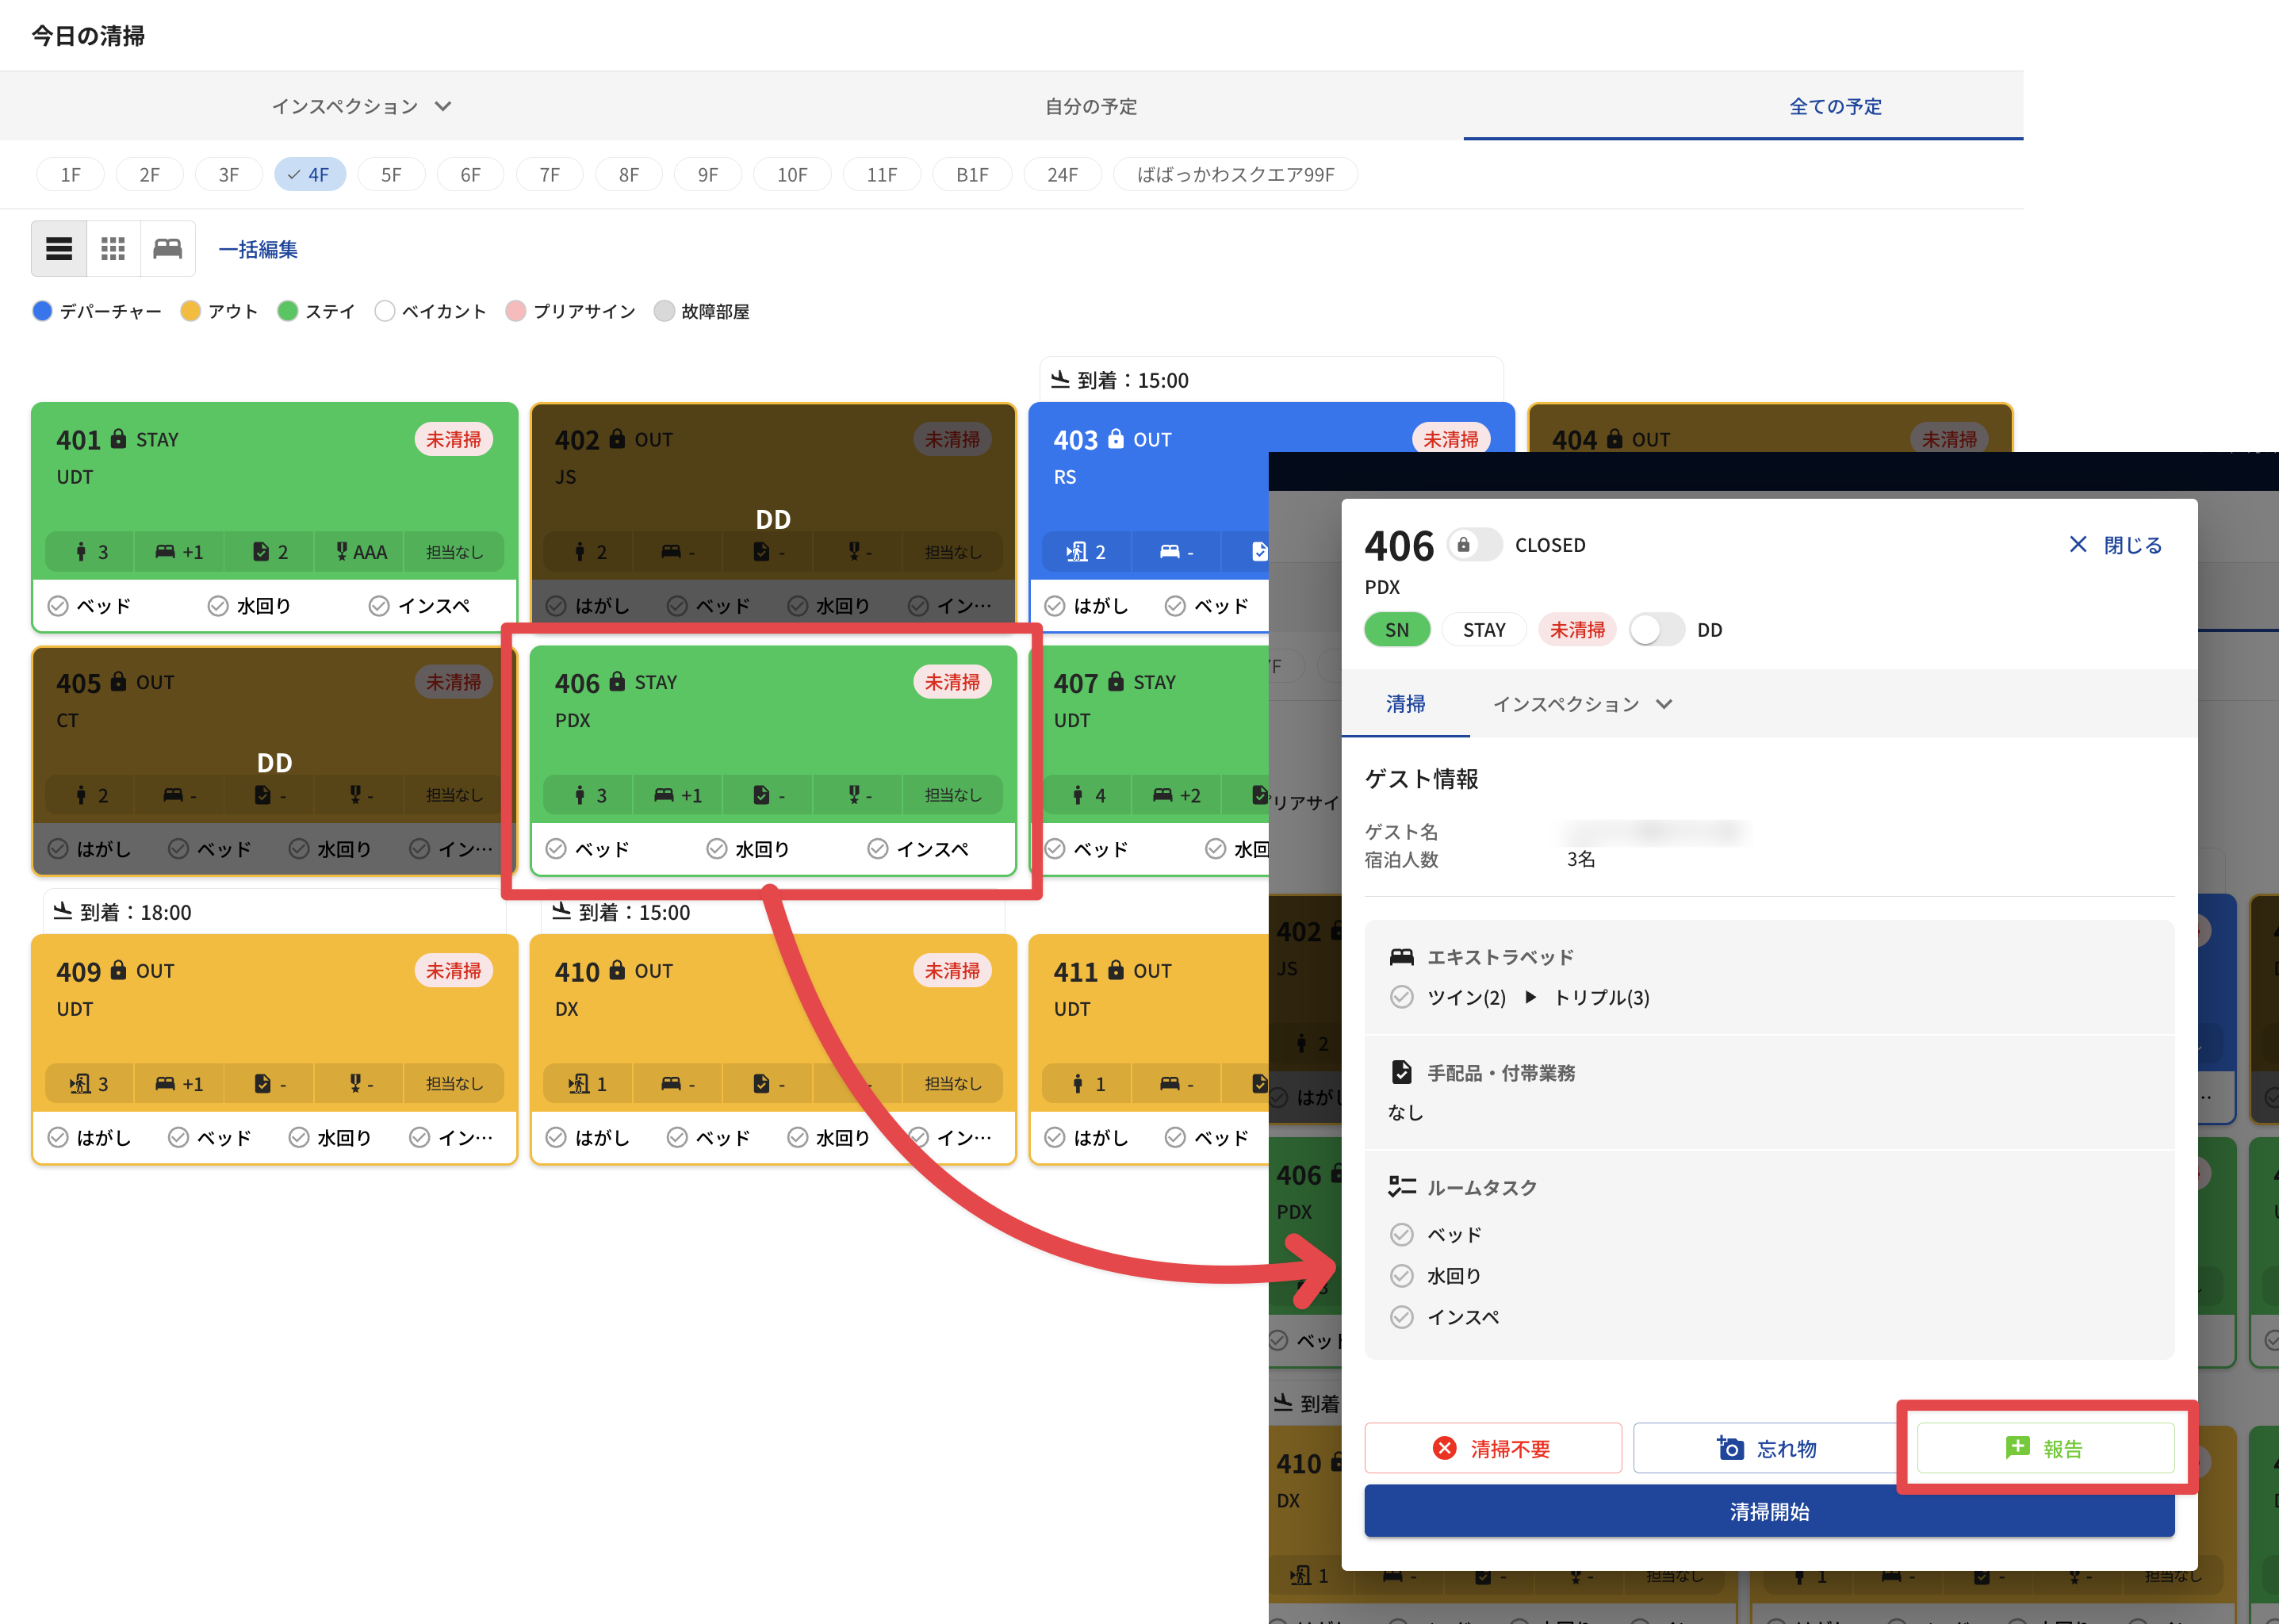Open the 清掃 tab in room panel

tap(1405, 704)
